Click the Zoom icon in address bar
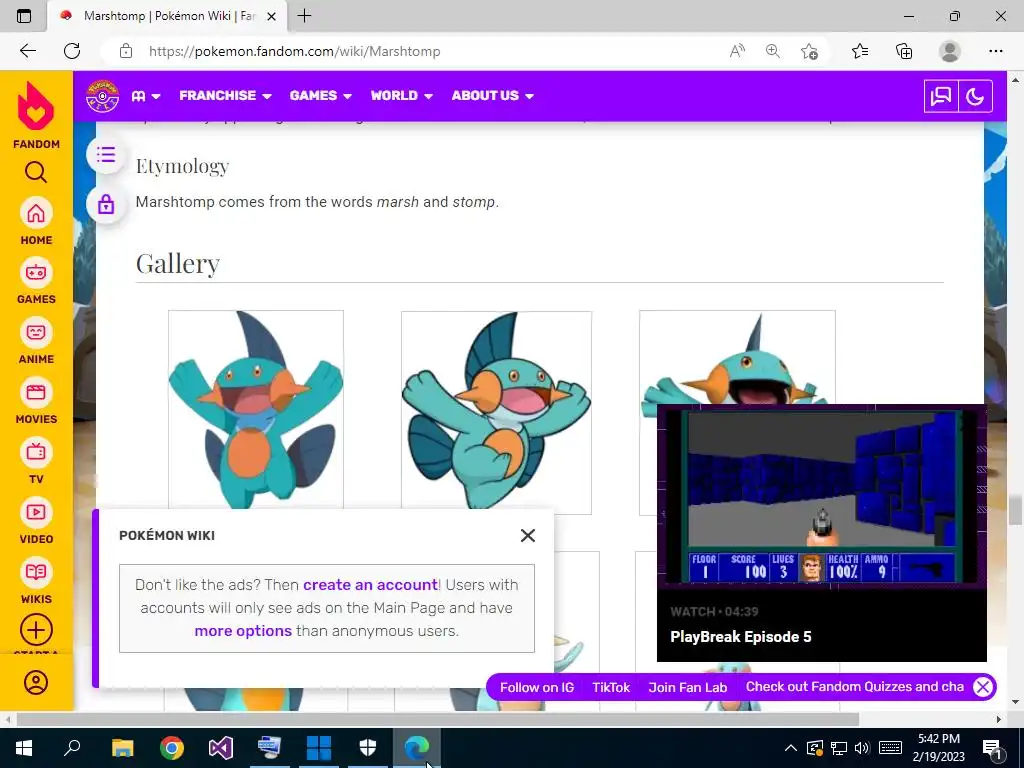 click(773, 51)
